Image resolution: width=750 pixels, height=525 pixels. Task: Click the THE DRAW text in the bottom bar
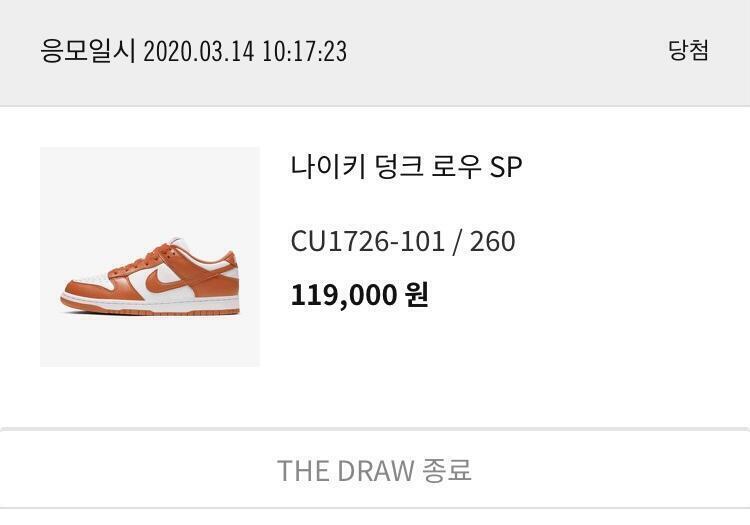click(x=345, y=470)
